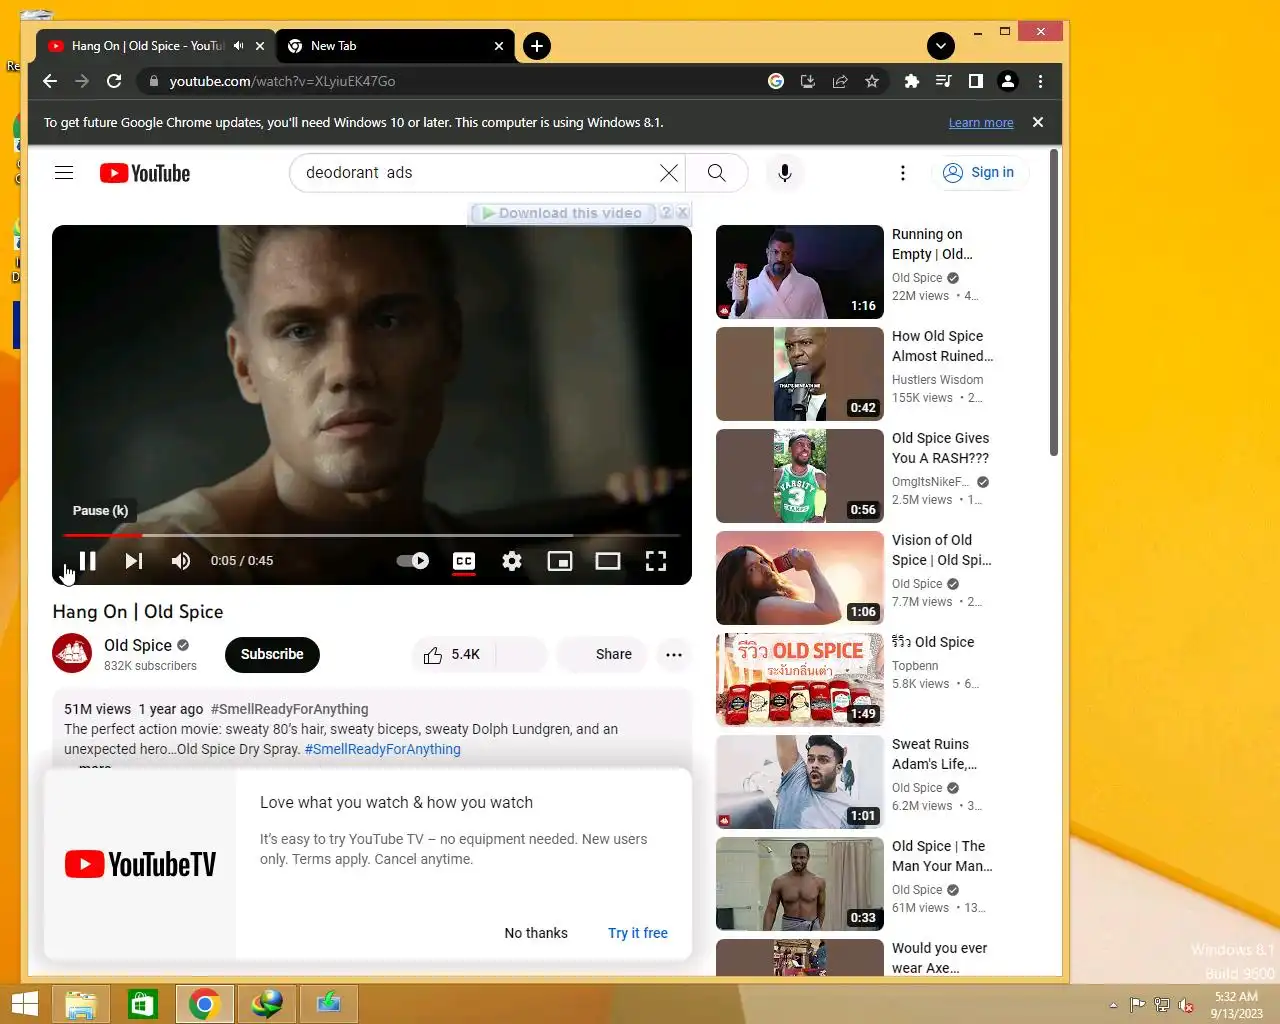Viewport: 1280px width, 1024px height.
Task: Open Chrome three-dot menu
Action: point(1040,81)
